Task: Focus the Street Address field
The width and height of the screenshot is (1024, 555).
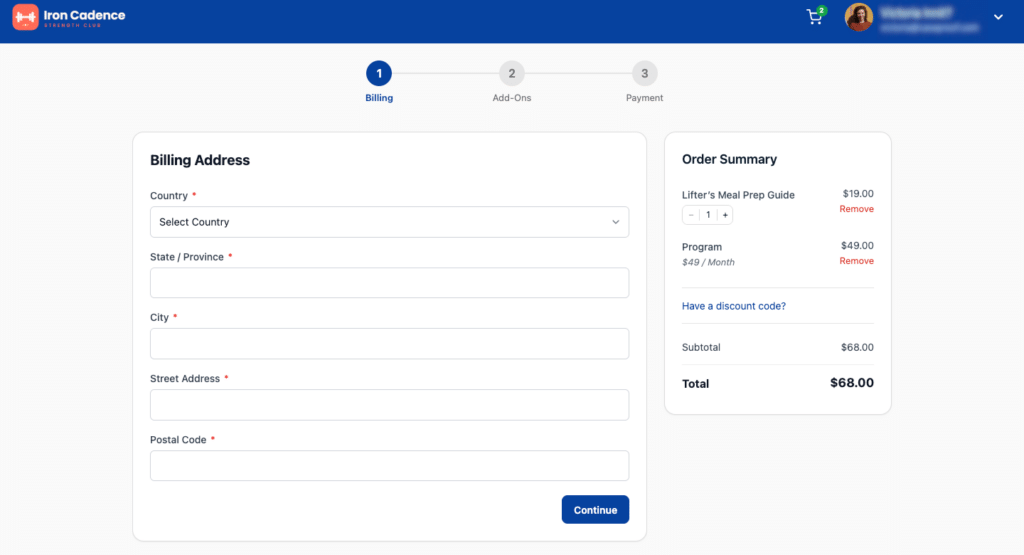Action: pos(389,405)
